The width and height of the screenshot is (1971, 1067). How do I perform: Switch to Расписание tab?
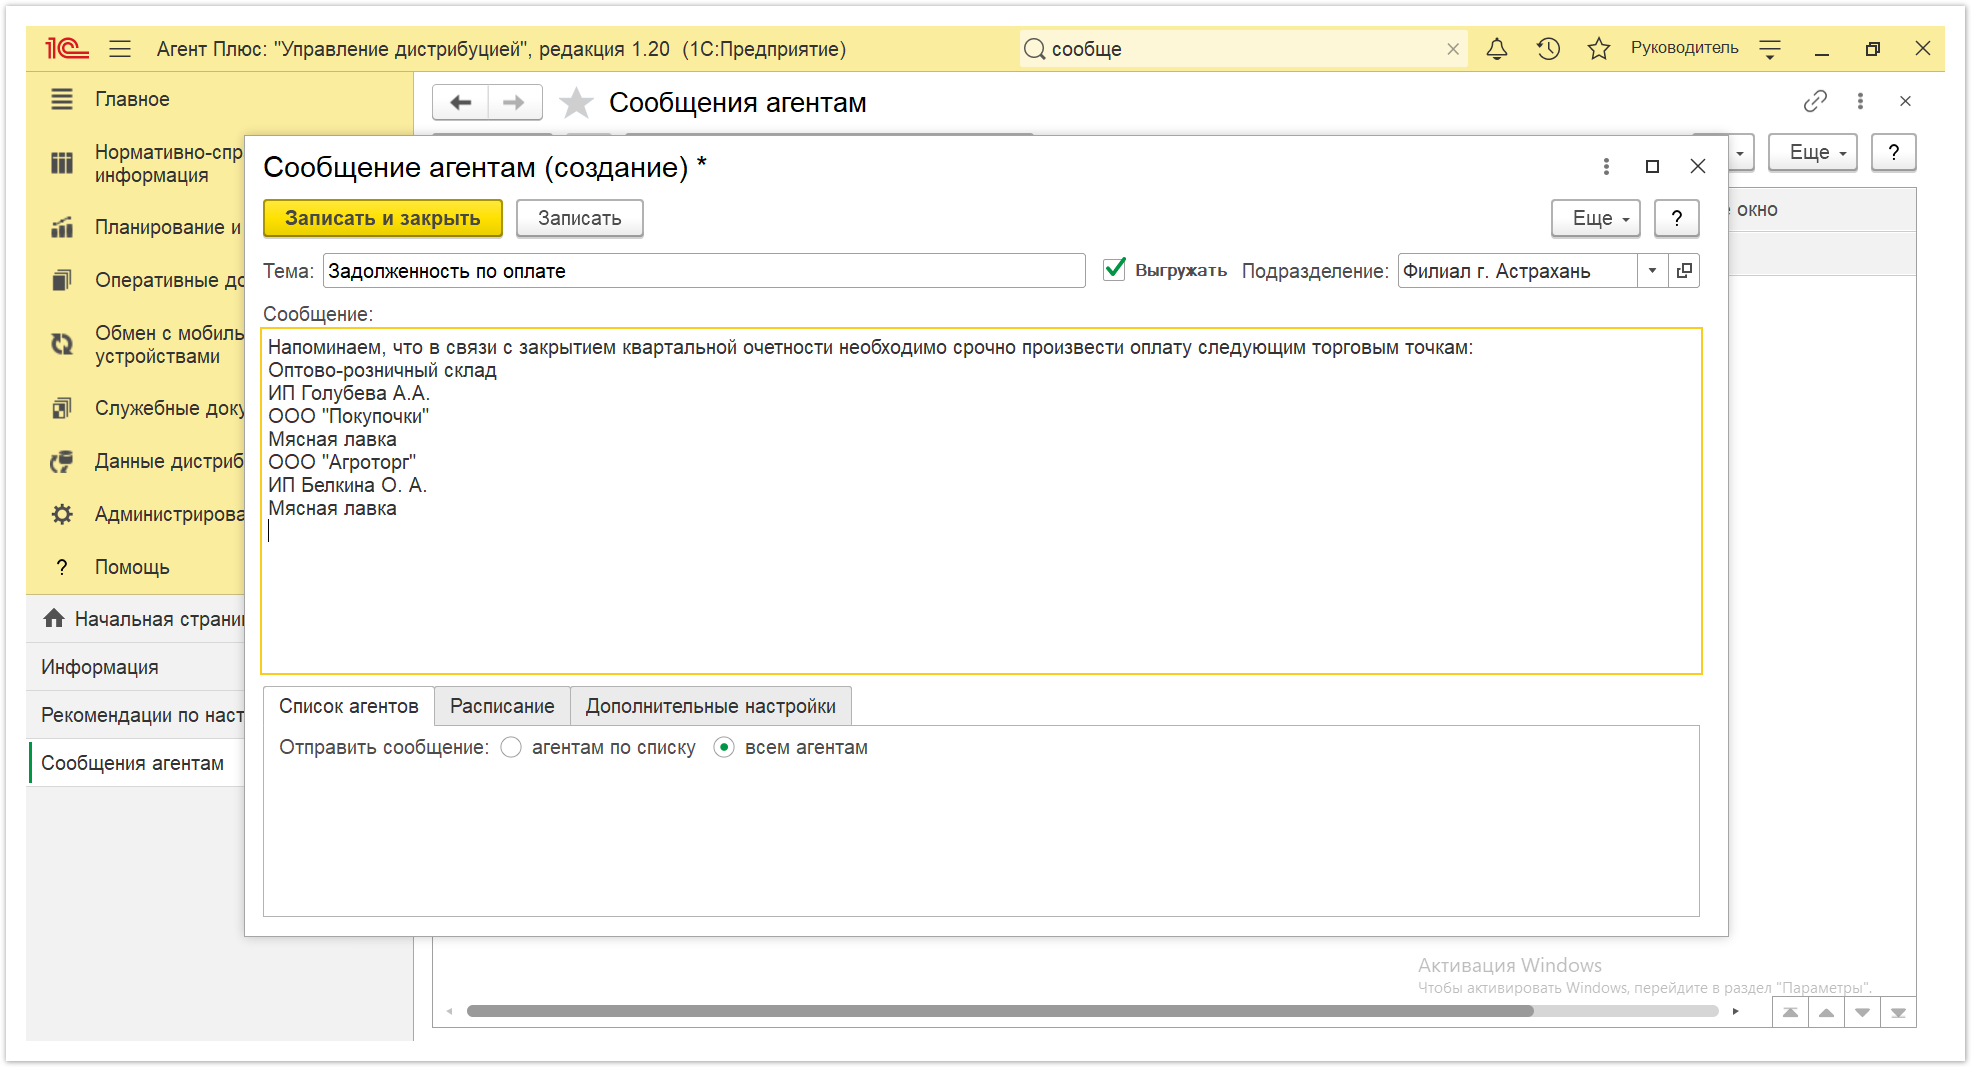(x=502, y=706)
